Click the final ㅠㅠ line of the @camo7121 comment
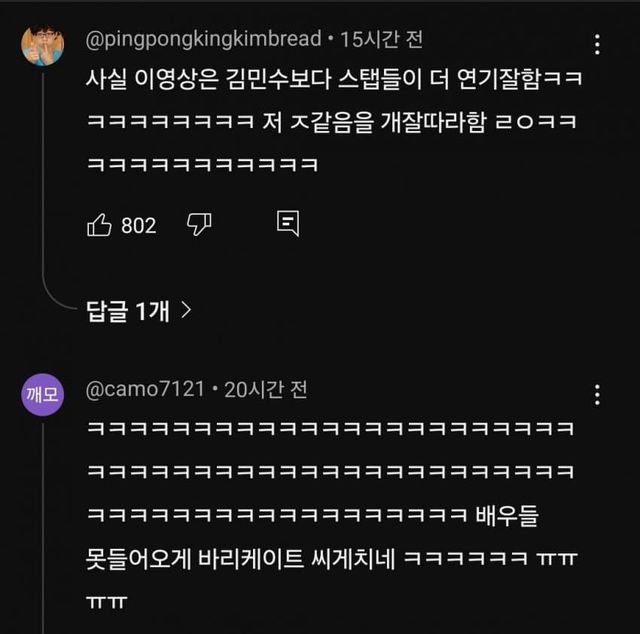 [108, 602]
